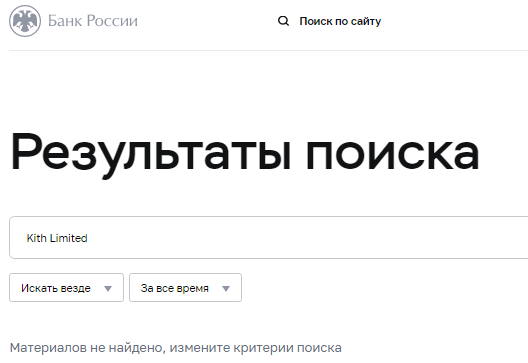The height and width of the screenshot is (363, 528).
Task: Click the «За все время» label text
Action: click(x=175, y=288)
